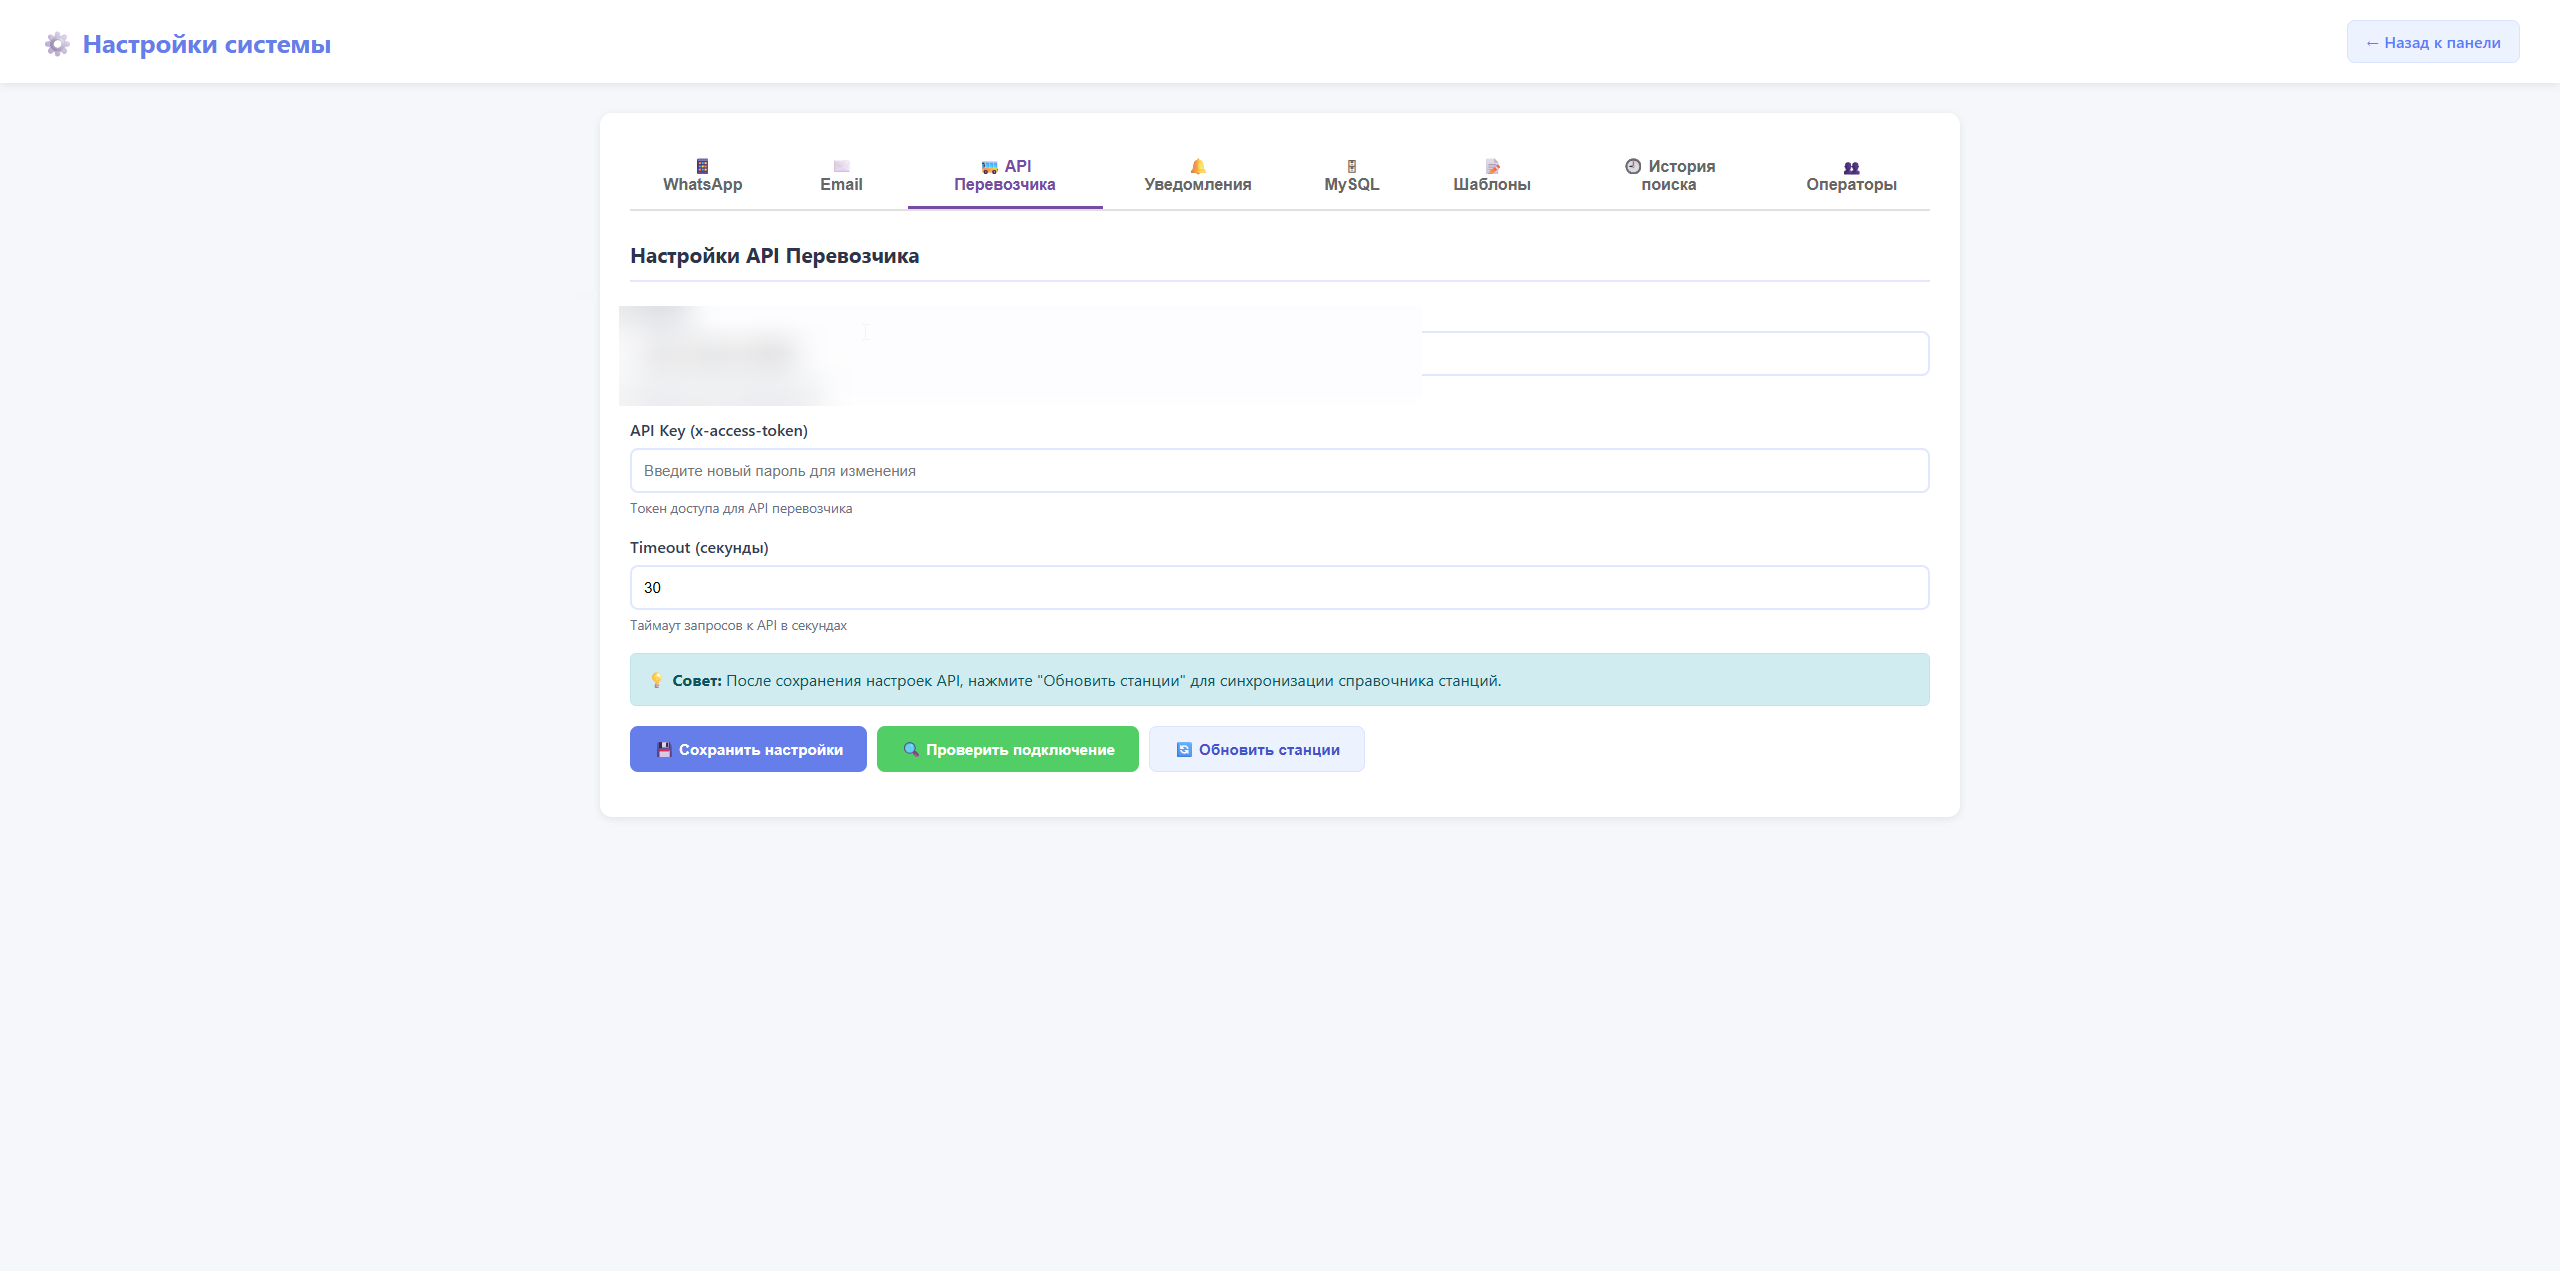The height and width of the screenshot is (1271, 2560).
Task: Open the MySQL tab
Action: (x=1351, y=184)
